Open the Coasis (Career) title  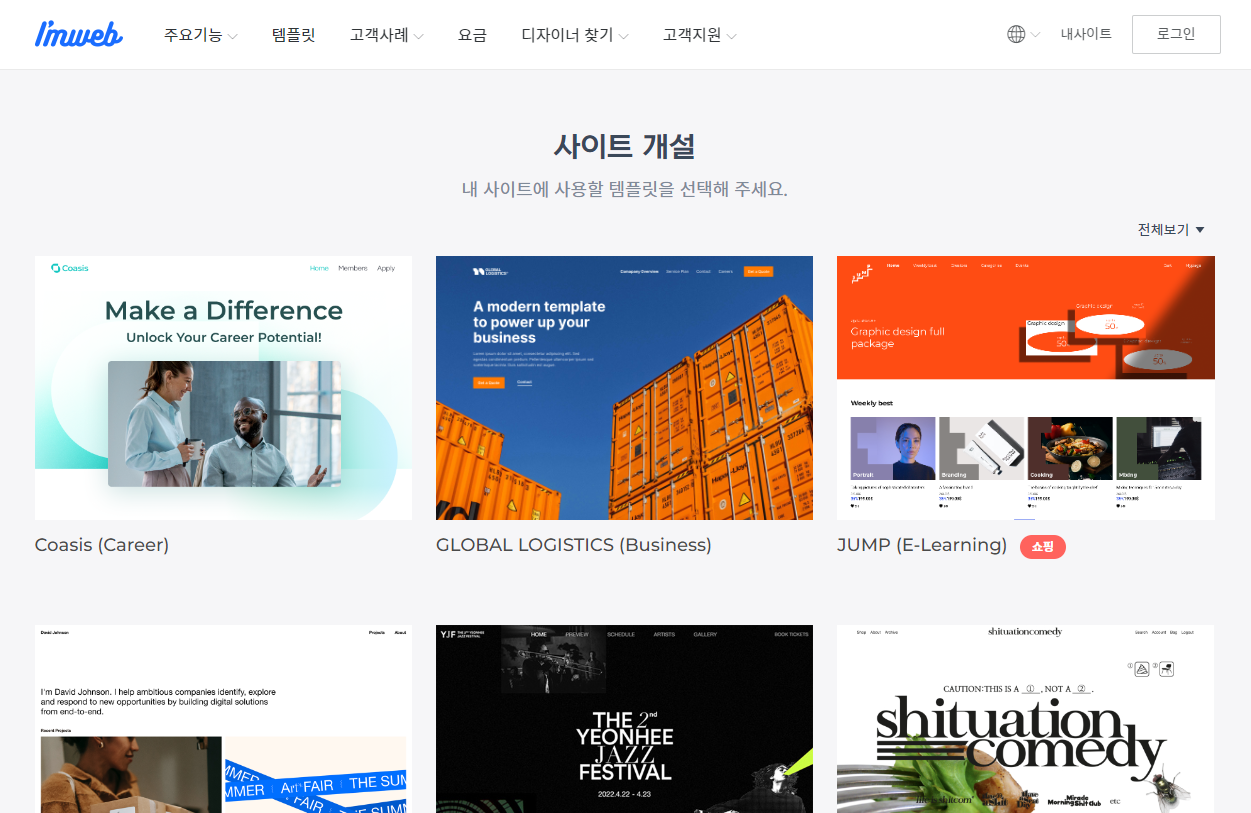coord(102,545)
